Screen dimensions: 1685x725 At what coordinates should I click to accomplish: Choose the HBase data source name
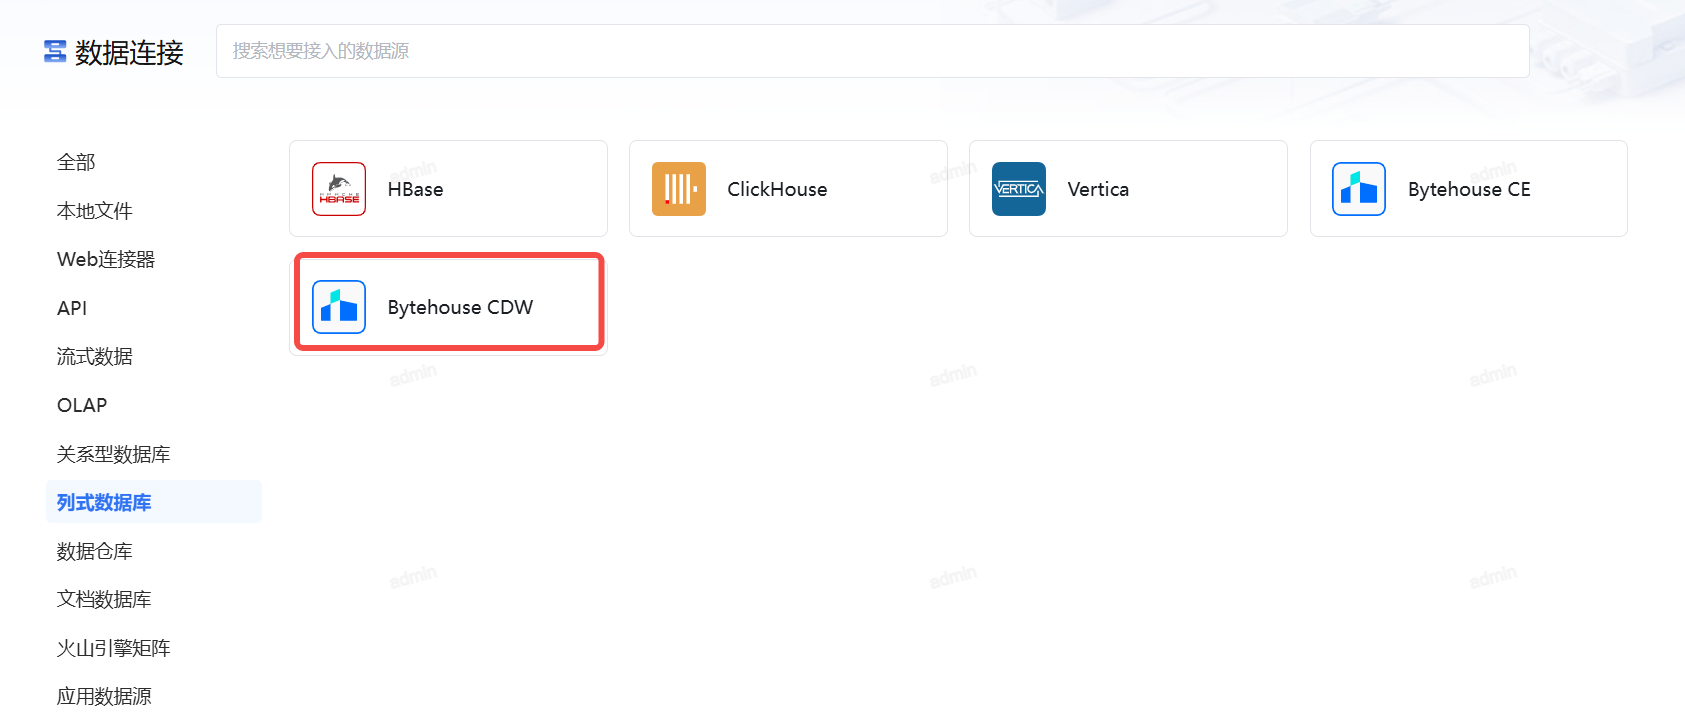(415, 189)
